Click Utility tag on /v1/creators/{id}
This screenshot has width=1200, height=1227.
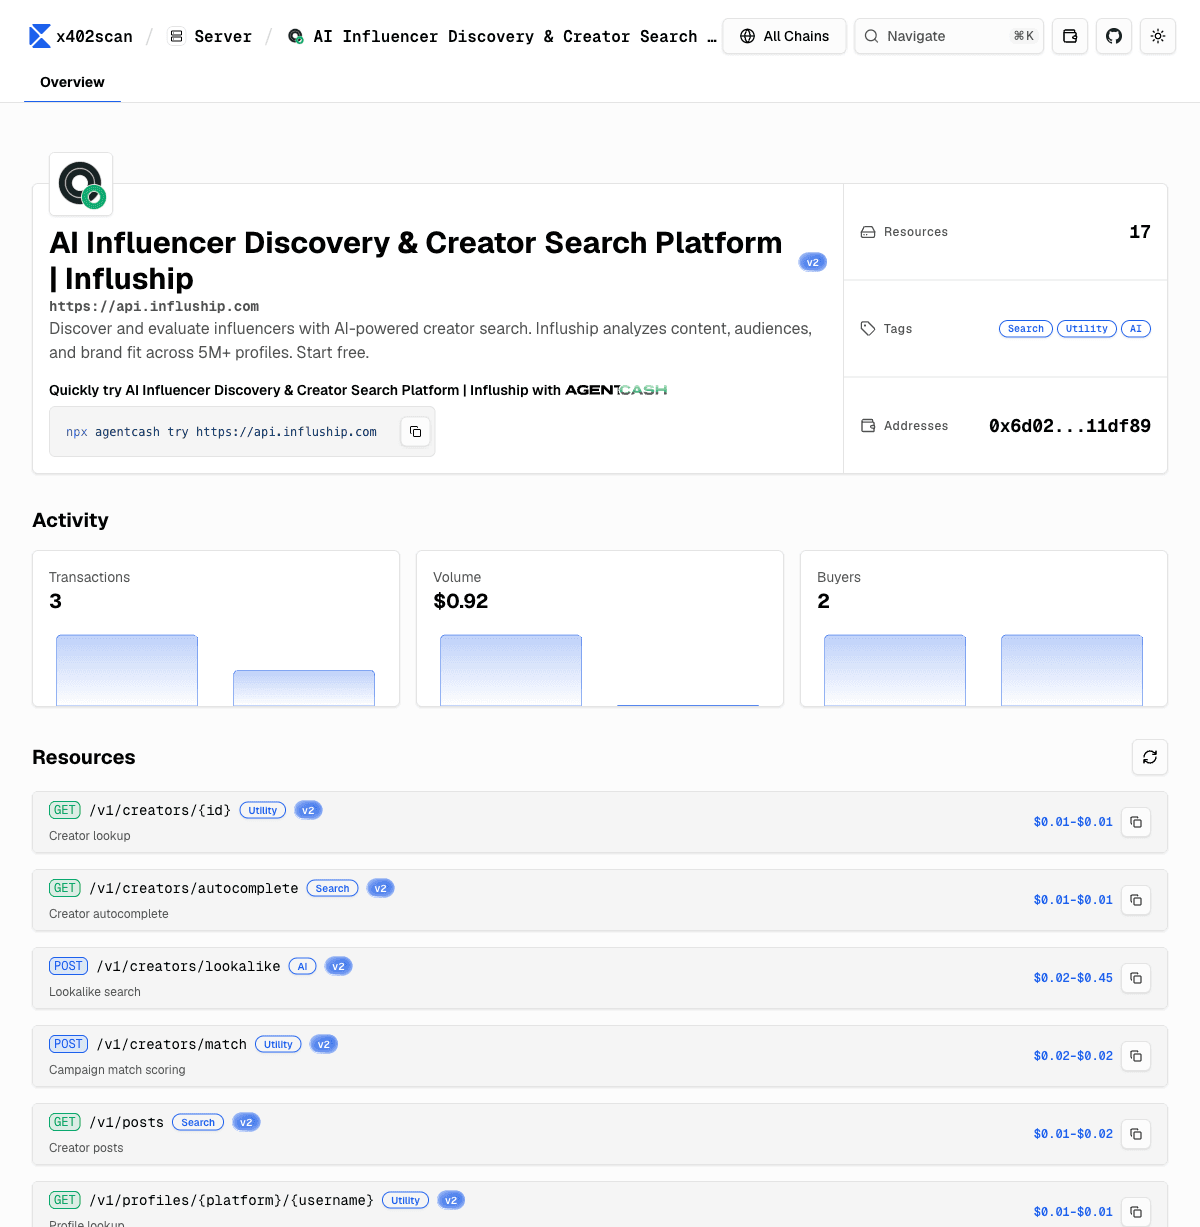pyautogui.click(x=263, y=811)
